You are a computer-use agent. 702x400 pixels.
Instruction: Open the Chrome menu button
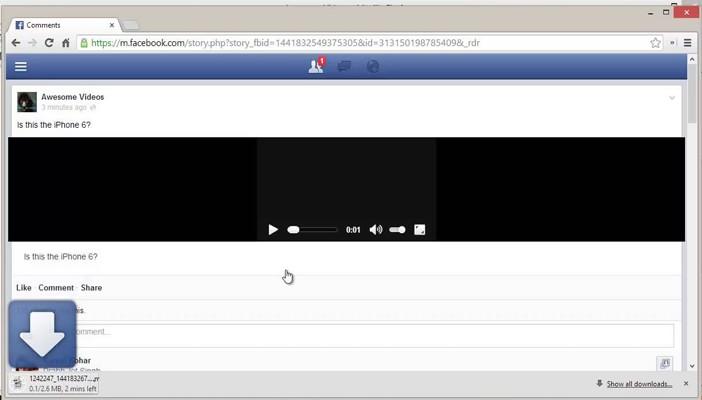coord(687,43)
